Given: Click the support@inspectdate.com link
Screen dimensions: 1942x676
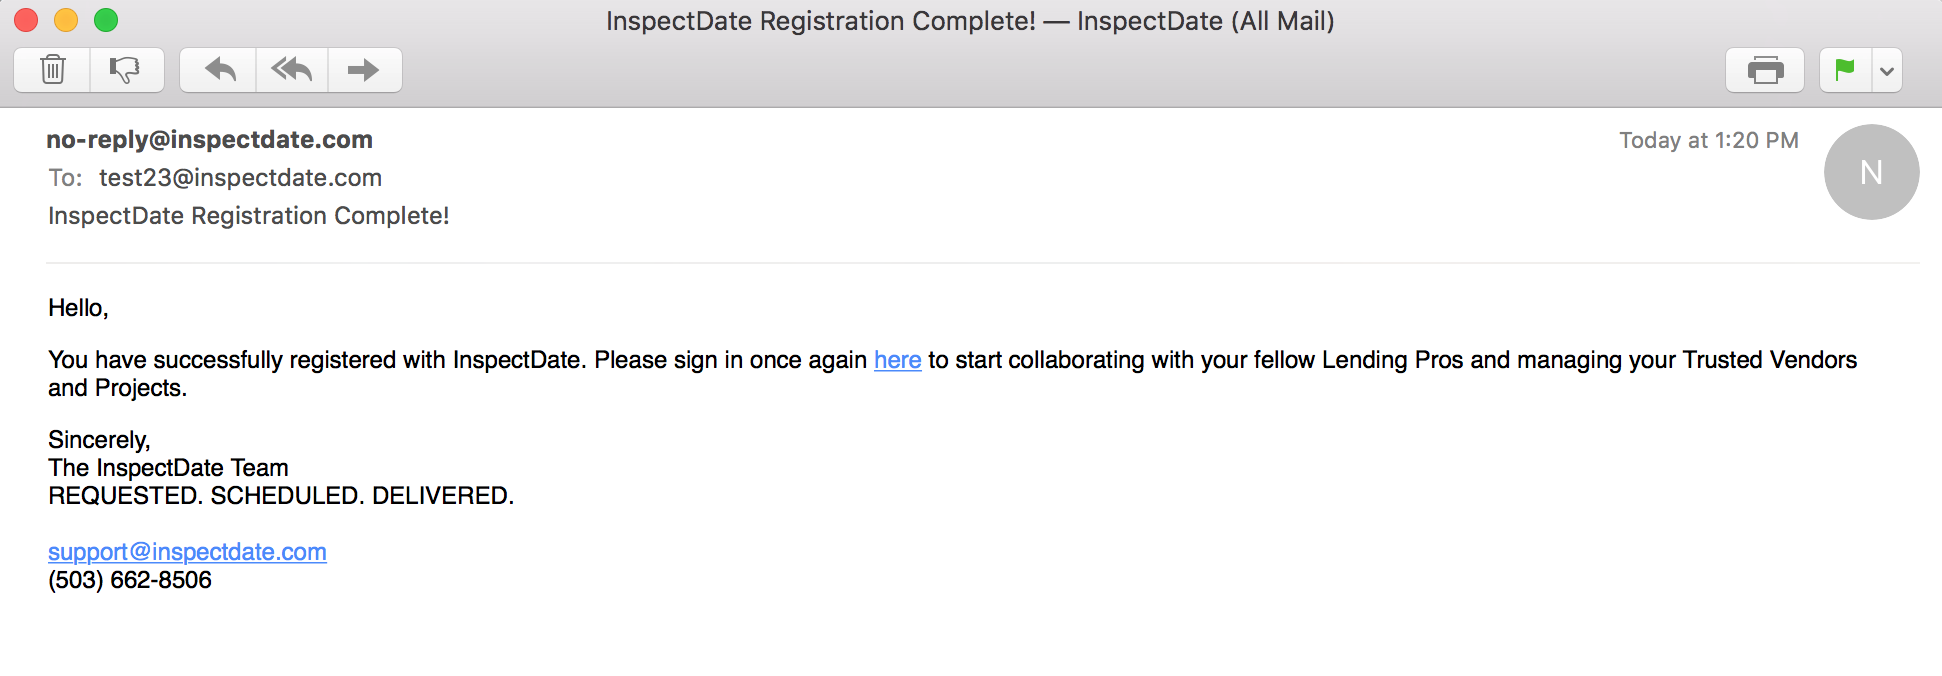Looking at the screenshot, I should point(187,552).
